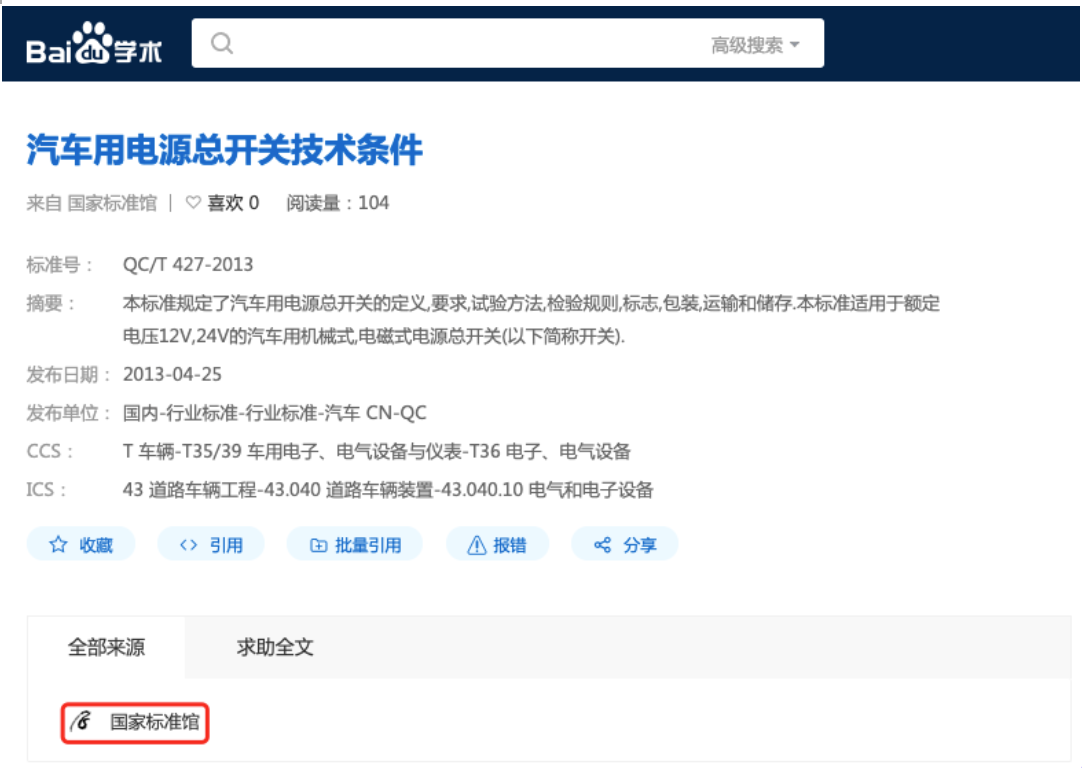Click the 引用 cite code-bracket button

point(211,545)
